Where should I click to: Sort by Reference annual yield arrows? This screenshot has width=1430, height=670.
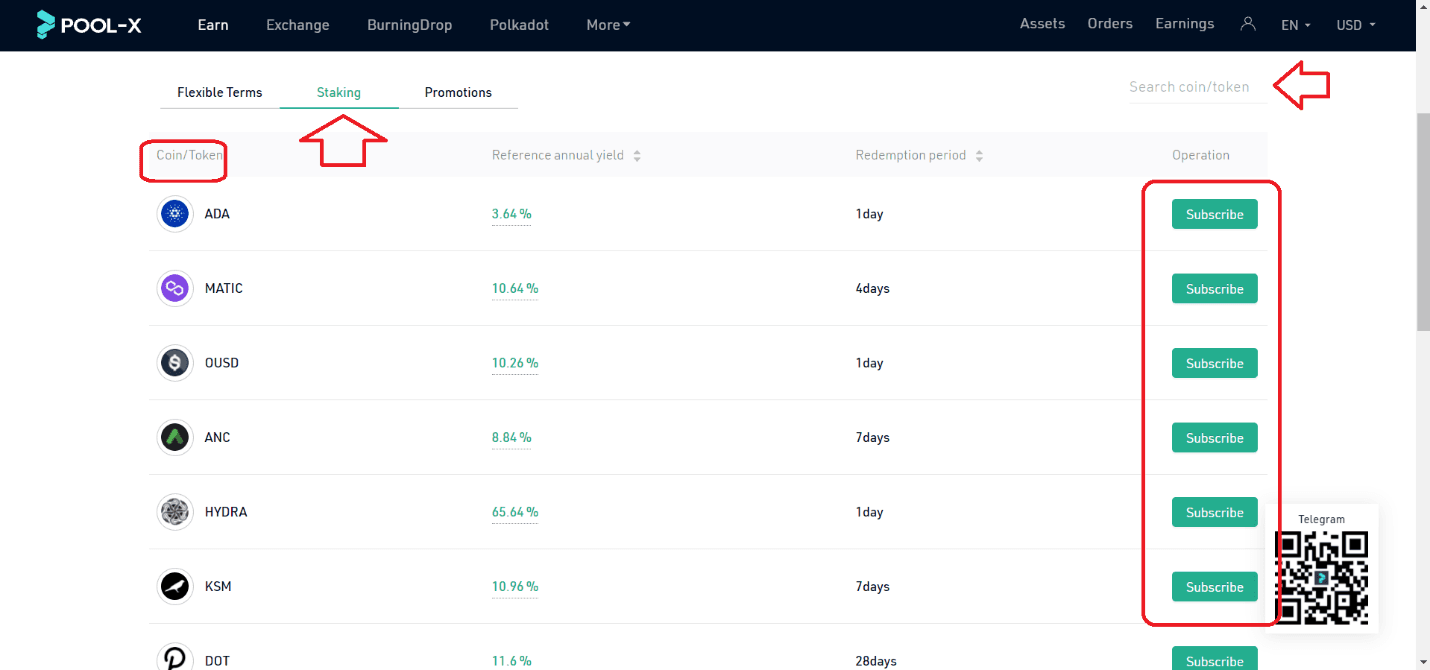tap(637, 156)
